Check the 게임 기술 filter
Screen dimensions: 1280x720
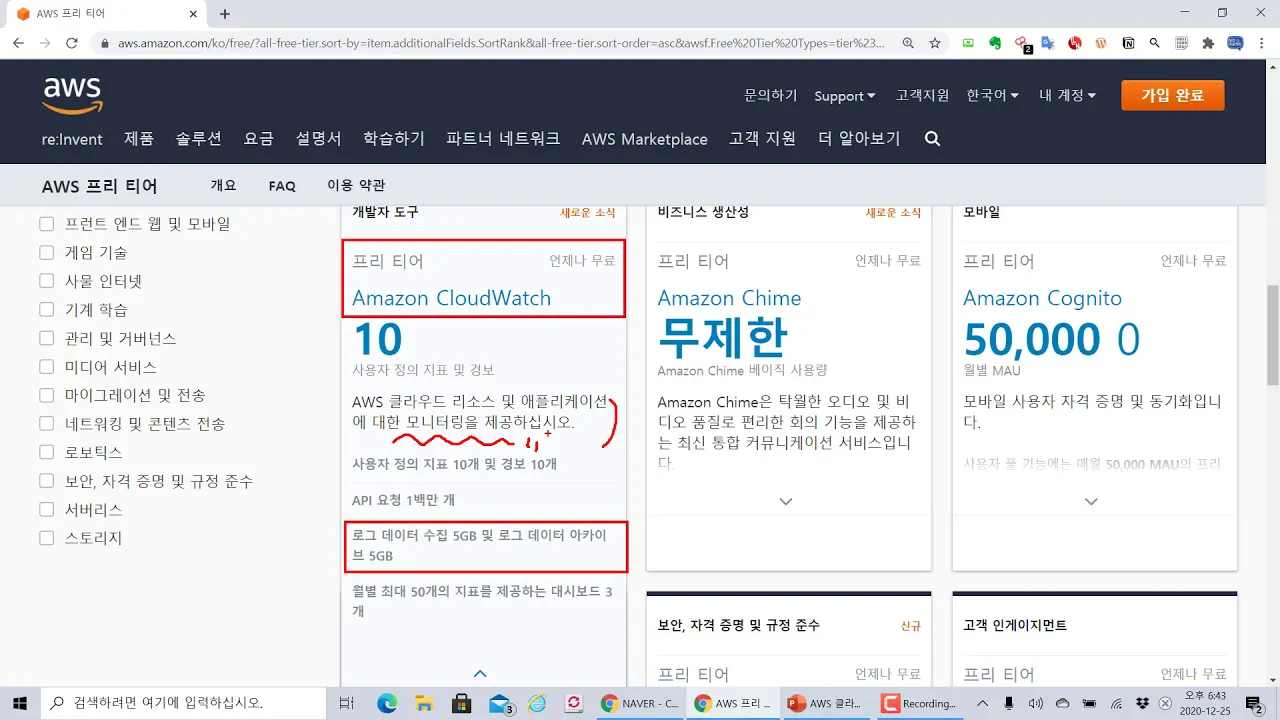46,252
